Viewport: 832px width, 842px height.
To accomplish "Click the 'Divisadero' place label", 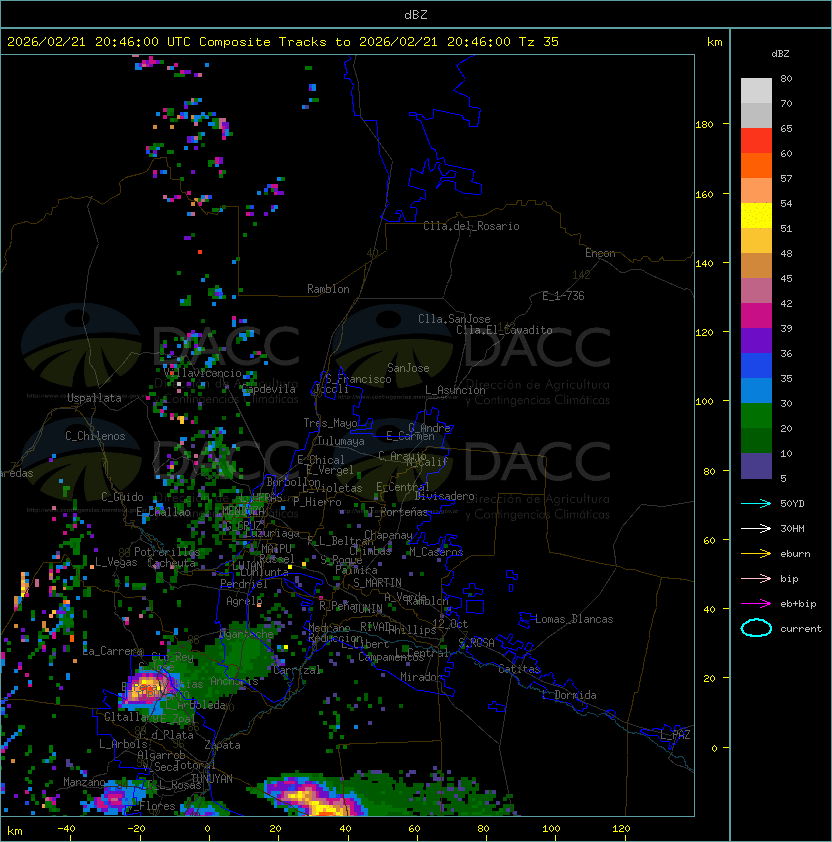I will [x=444, y=496].
